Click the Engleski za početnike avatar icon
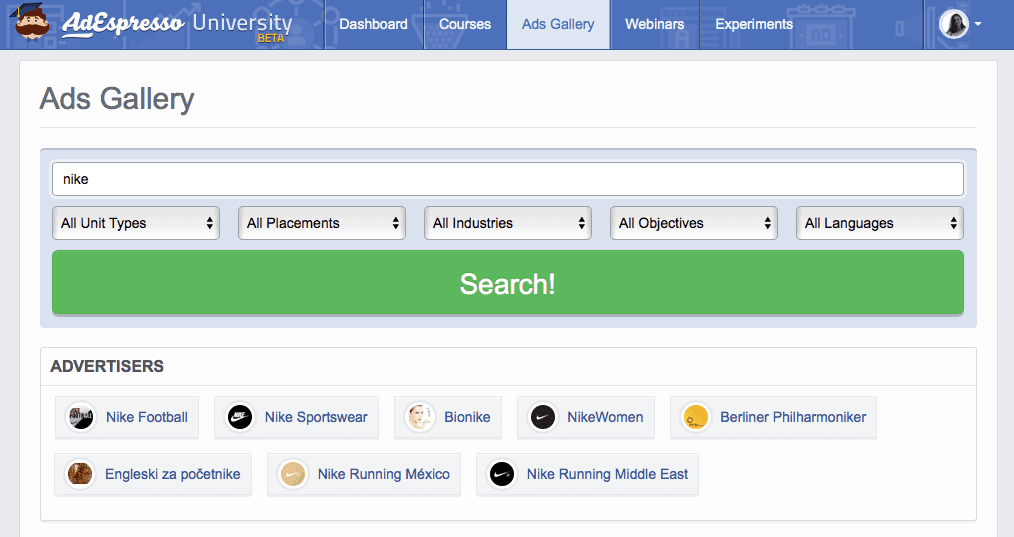The image size is (1014, 537). click(80, 474)
